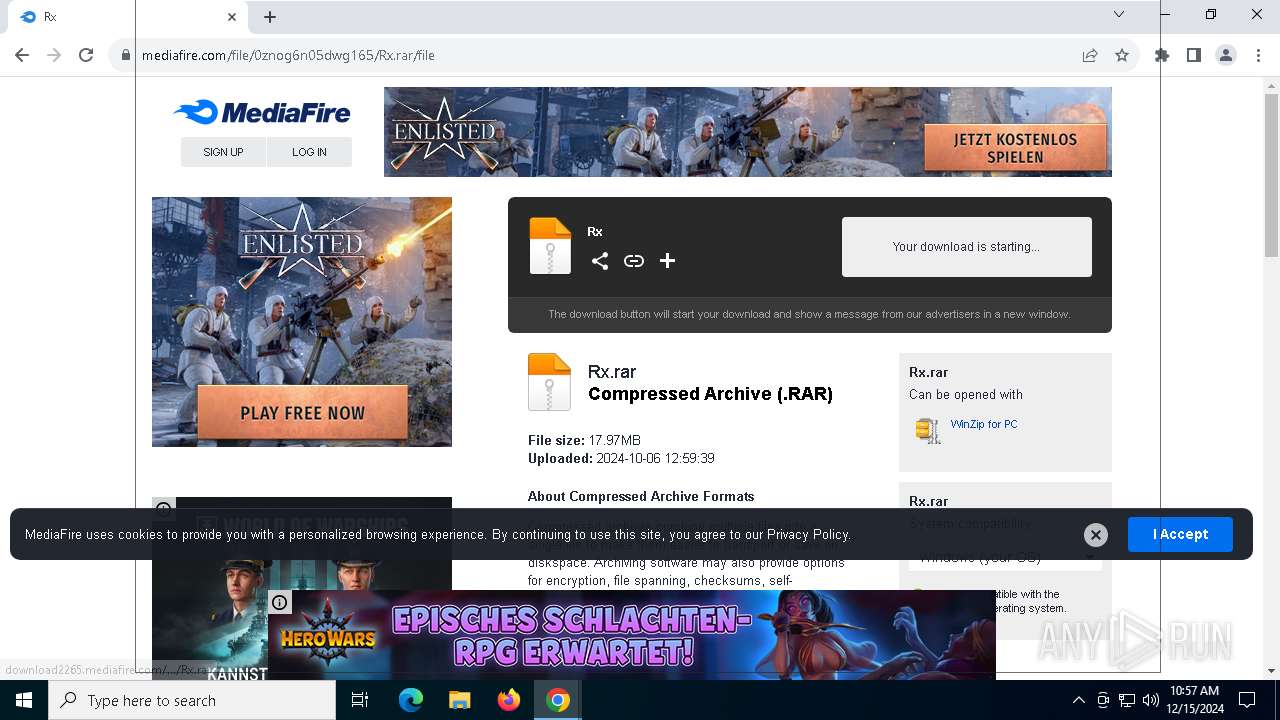This screenshot has height=720, width=1280.
Task: Click the Hero Wars banner ad
Action: tap(632, 635)
